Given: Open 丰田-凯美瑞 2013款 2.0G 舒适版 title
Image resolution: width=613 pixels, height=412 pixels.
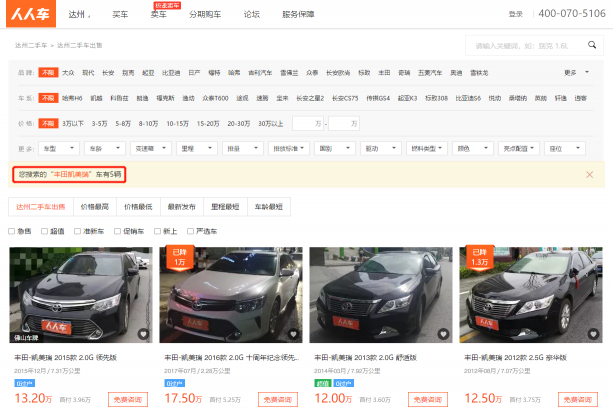Looking at the screenshot, I should click(366, 357).
